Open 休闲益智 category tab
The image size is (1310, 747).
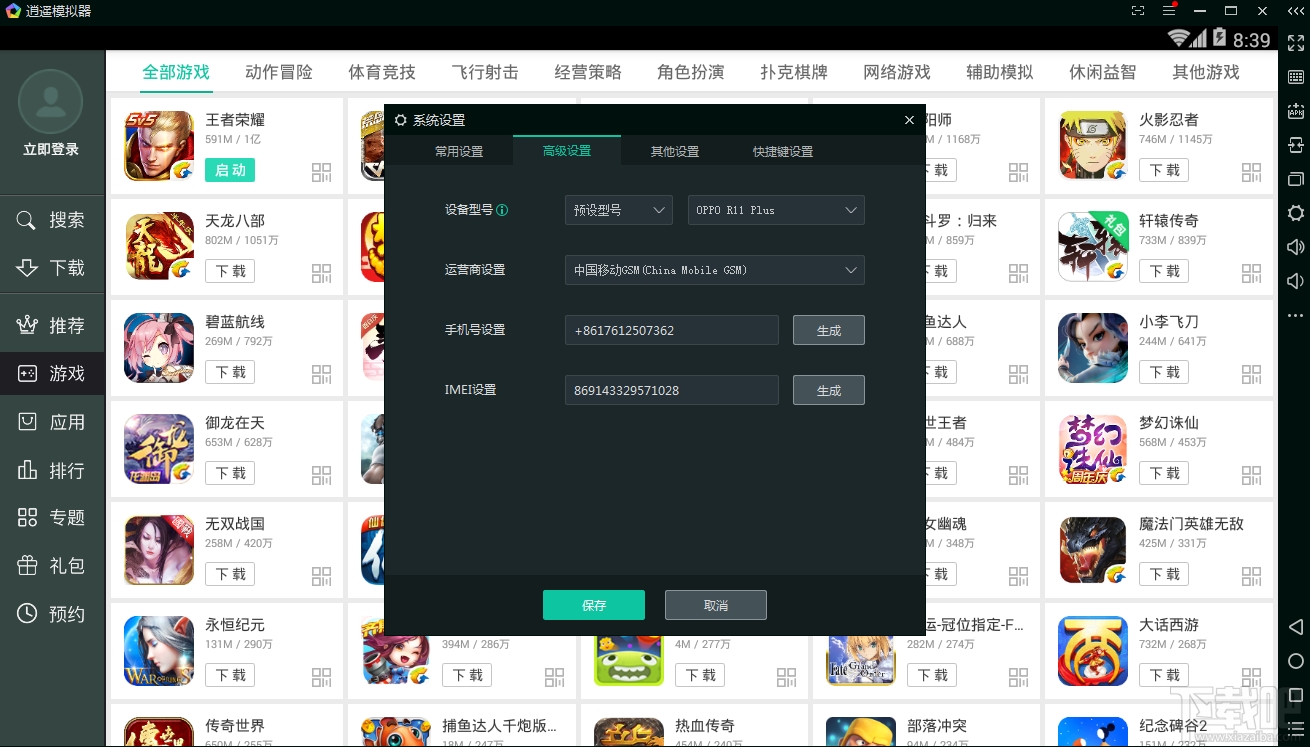pos(1103,72)
